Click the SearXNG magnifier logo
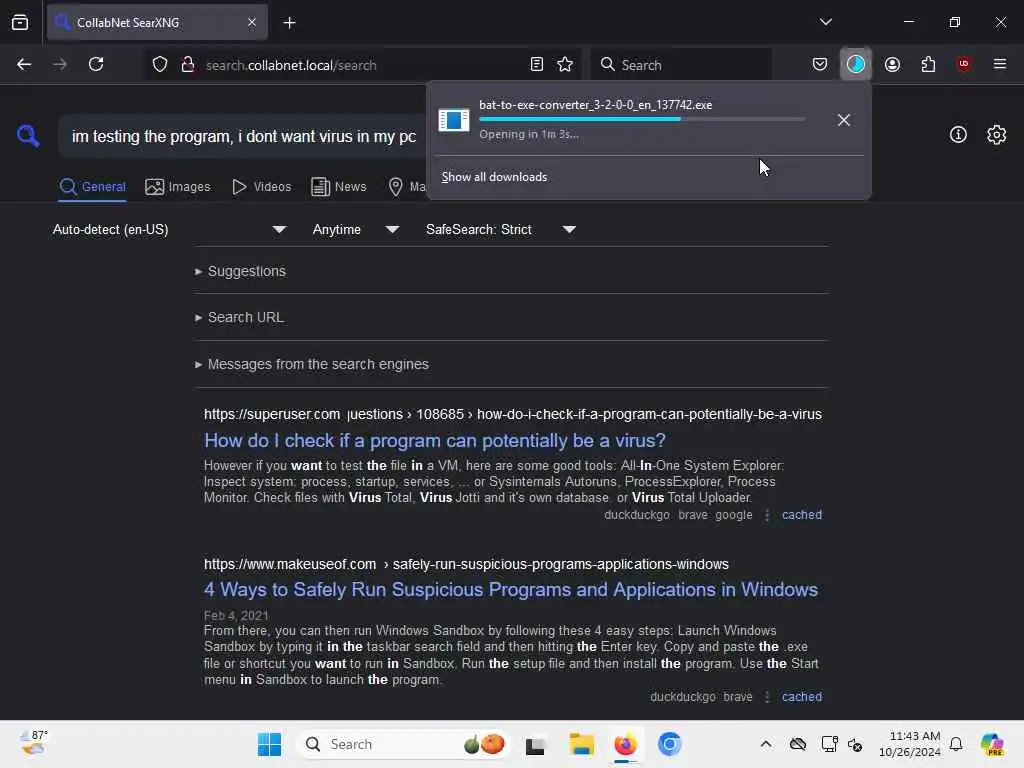1024x768 pixels. pos(27,136)
